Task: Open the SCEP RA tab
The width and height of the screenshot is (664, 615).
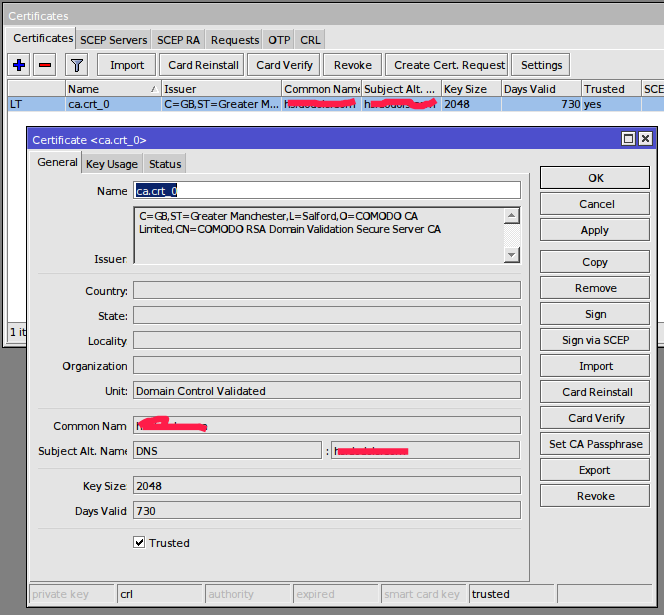Action: (x=178, y=40)
